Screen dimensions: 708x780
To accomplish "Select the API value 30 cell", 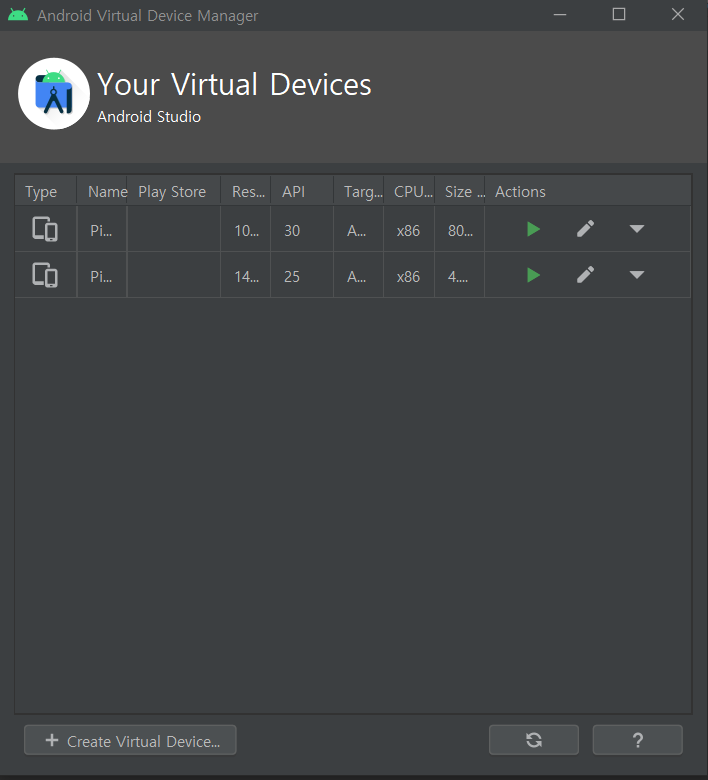I will 302,230.
